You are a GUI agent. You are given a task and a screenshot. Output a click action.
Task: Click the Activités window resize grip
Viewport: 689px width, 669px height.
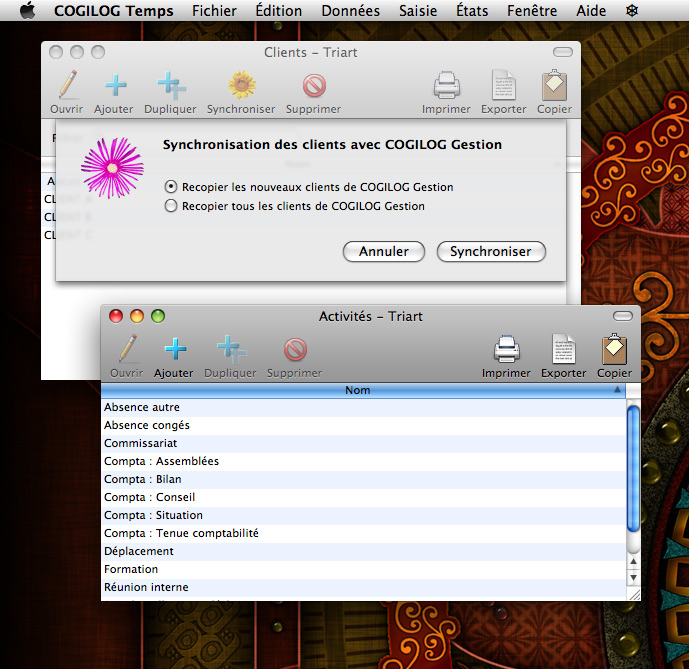634,594
